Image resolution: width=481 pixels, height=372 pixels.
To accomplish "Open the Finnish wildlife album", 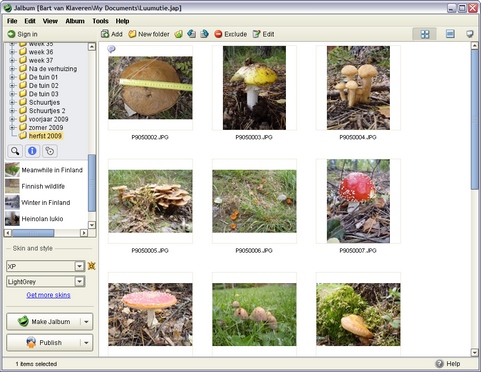I will pos(35,186).
